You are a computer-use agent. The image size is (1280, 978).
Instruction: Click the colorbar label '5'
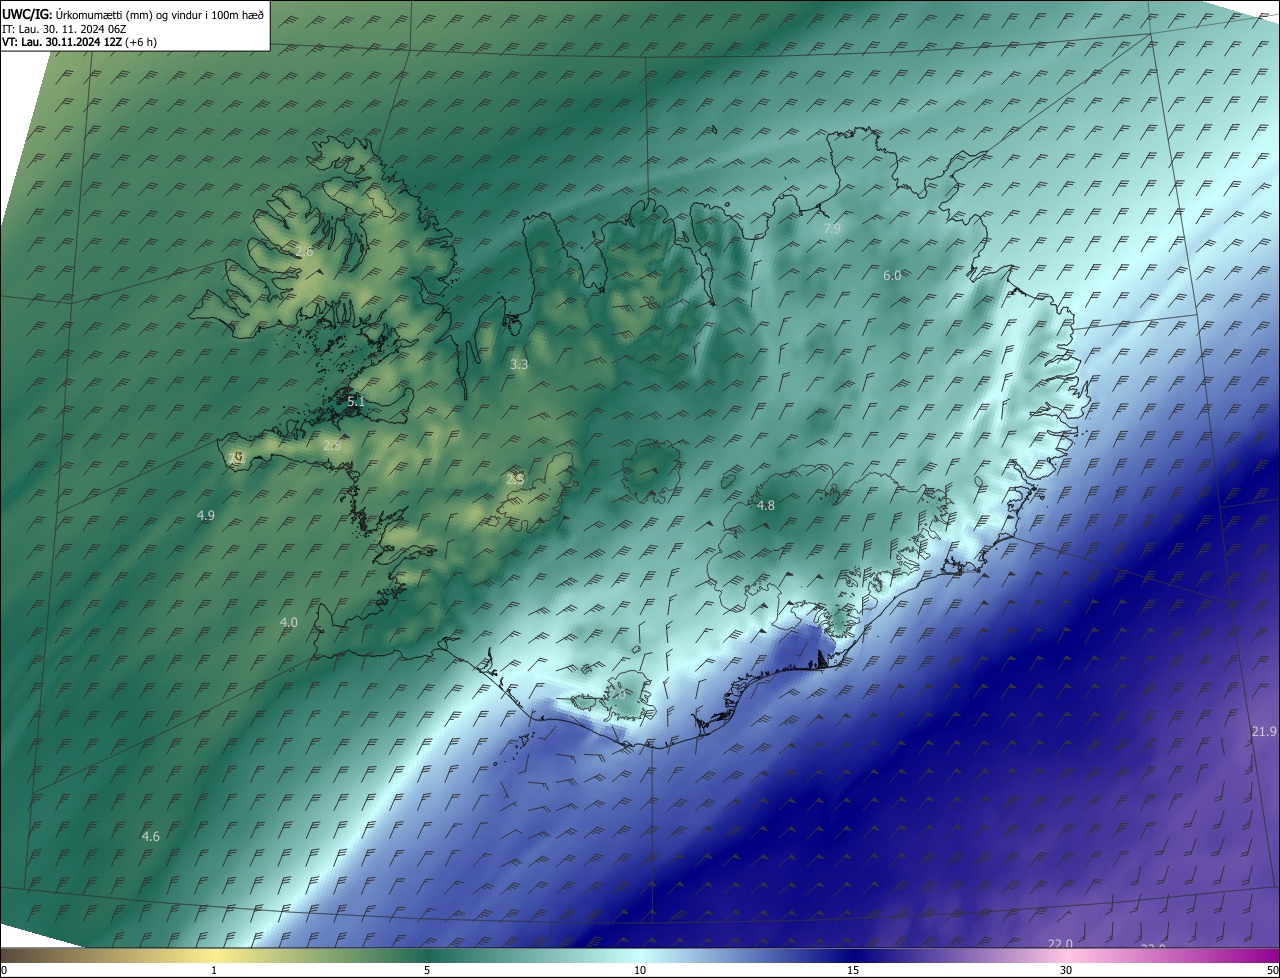[427, 970]
